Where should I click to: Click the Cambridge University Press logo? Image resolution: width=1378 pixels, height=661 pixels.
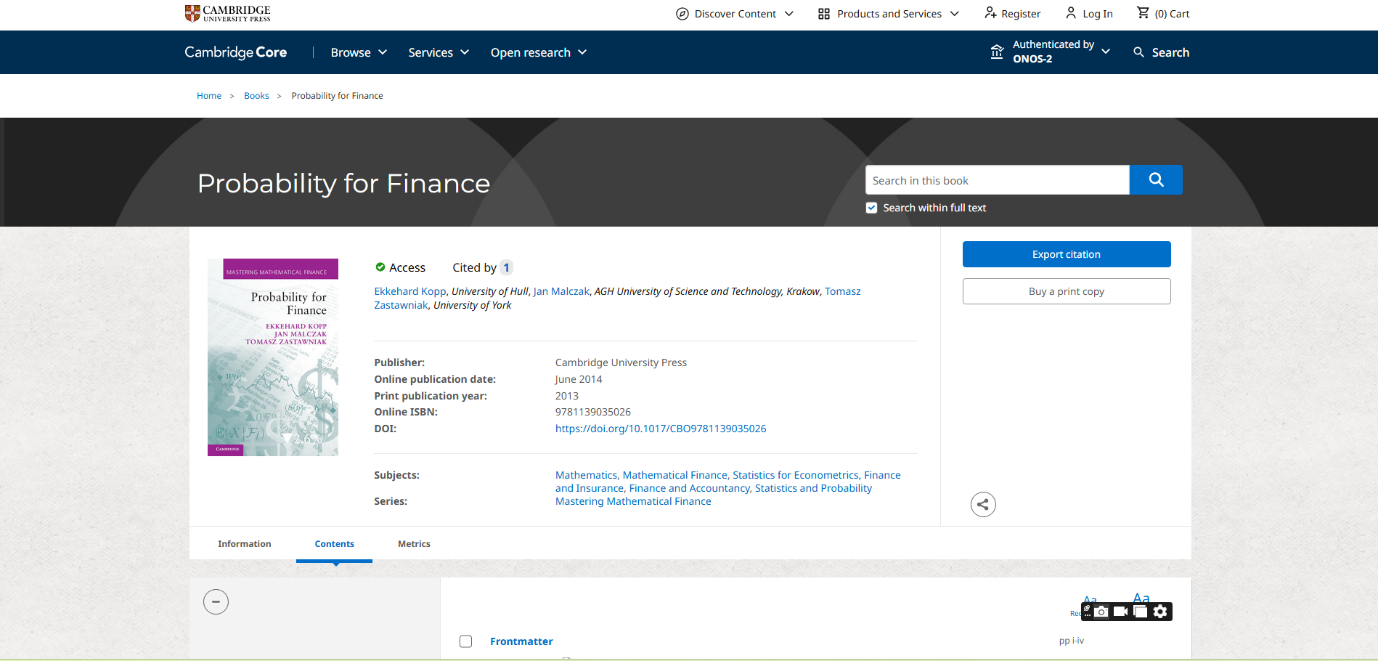click(227, 13)
